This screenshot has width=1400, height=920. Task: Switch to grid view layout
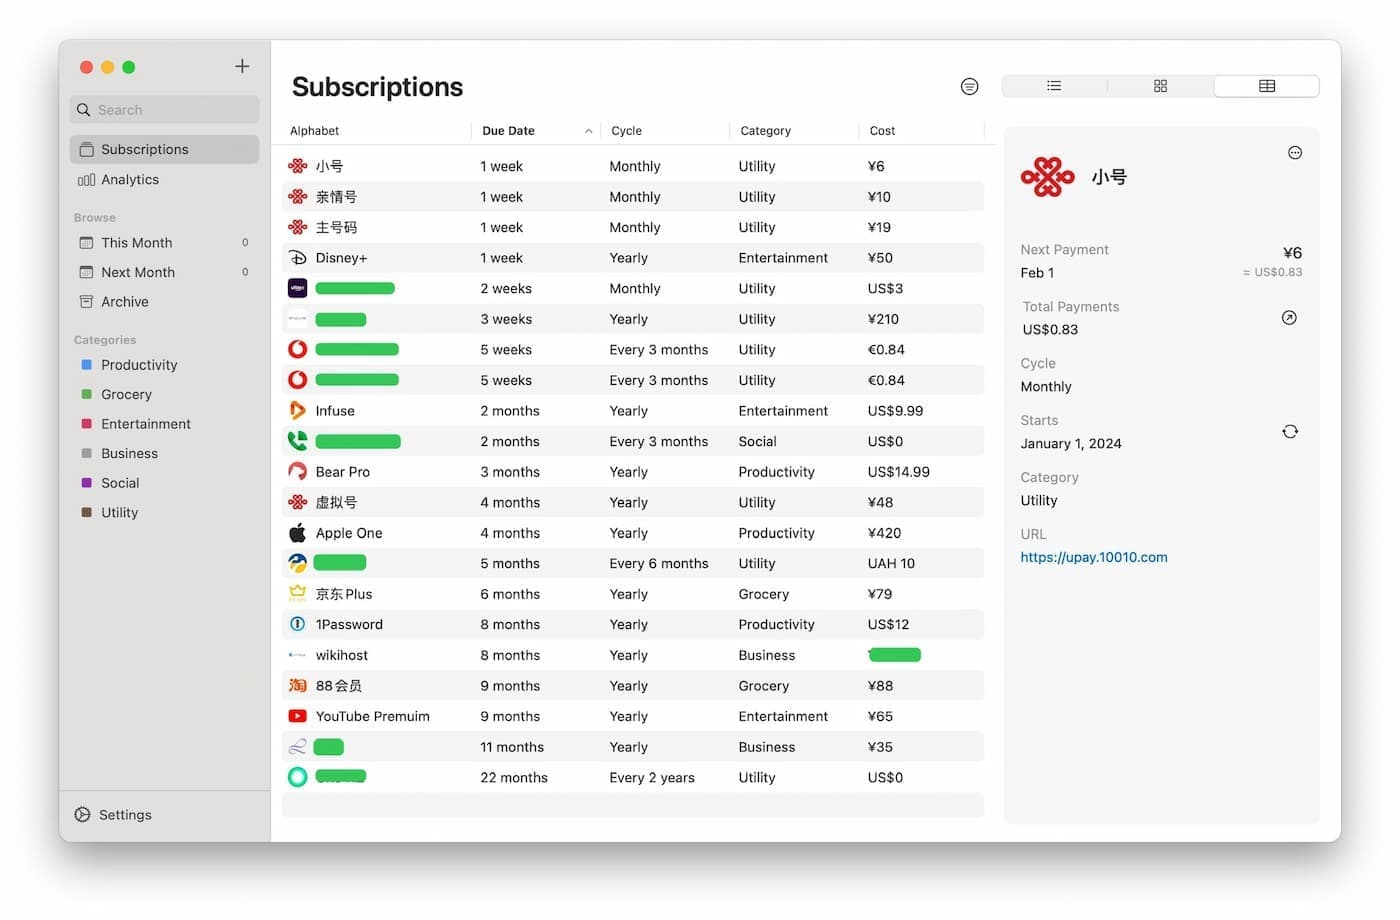point(1160,86)
